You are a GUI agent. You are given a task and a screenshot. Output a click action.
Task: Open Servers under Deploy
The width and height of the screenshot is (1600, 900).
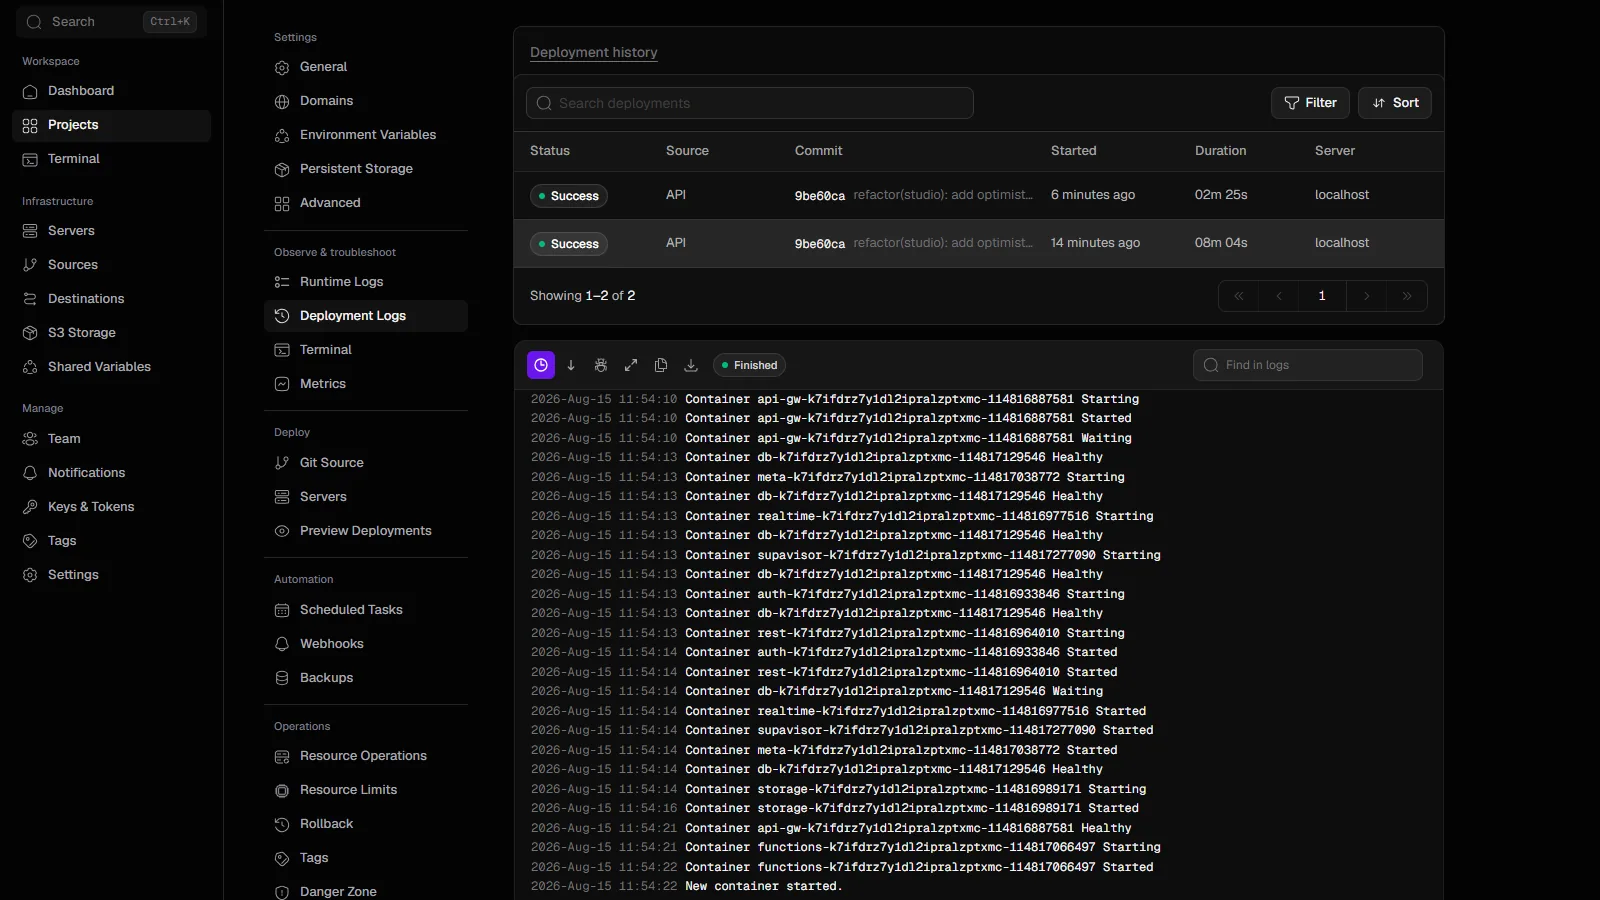[x=366, y=497]
